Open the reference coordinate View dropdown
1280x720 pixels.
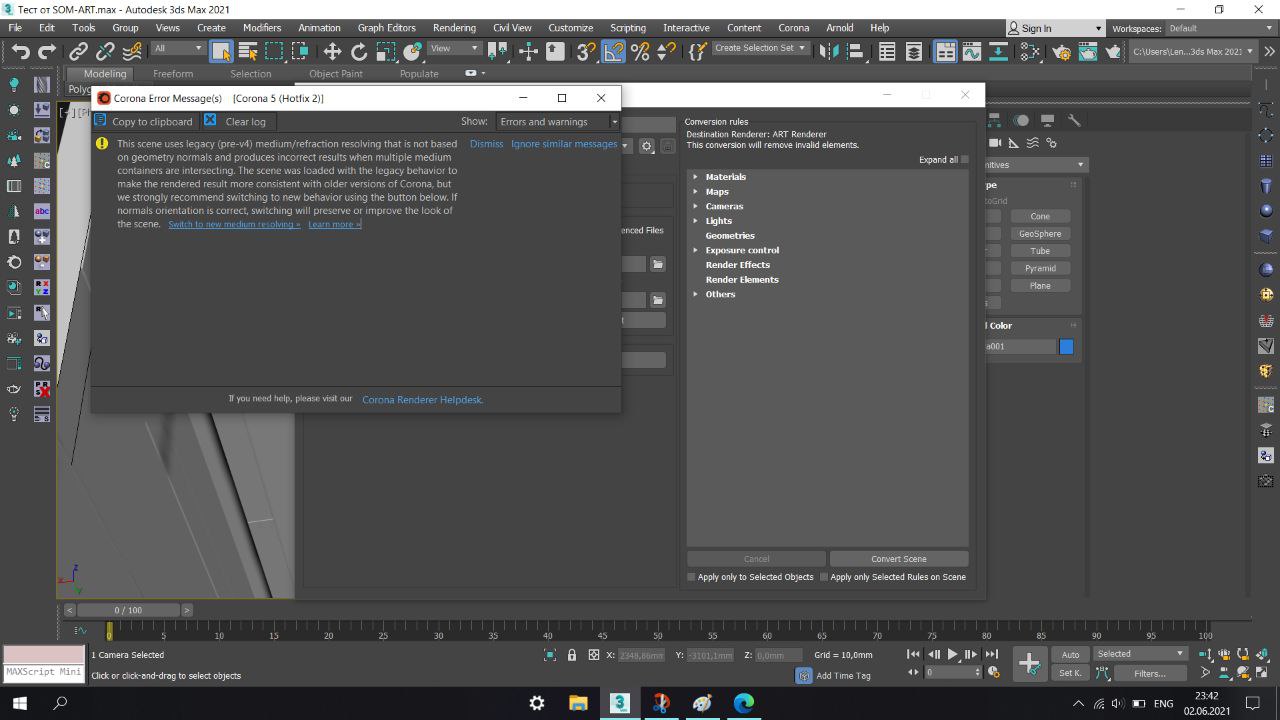(455, 49)
